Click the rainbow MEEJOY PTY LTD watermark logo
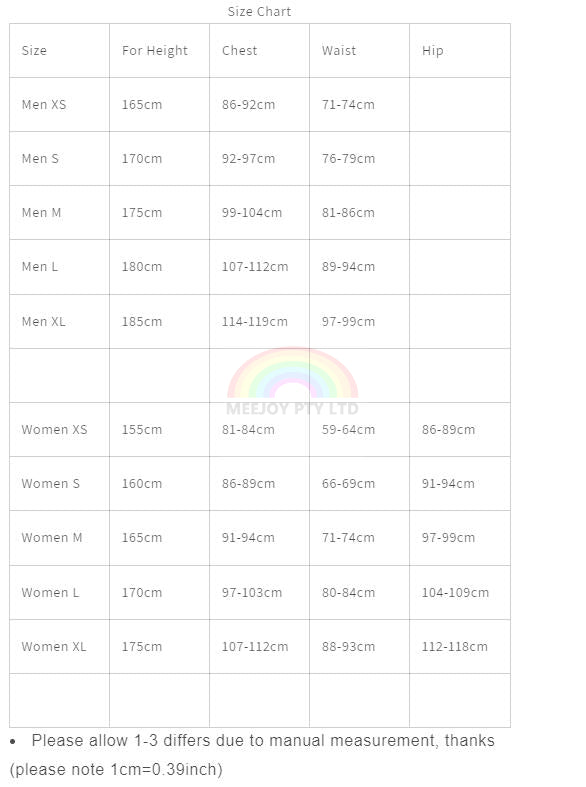Image resolution: width=586 pixels, height=787 pixels. (292, 381)
